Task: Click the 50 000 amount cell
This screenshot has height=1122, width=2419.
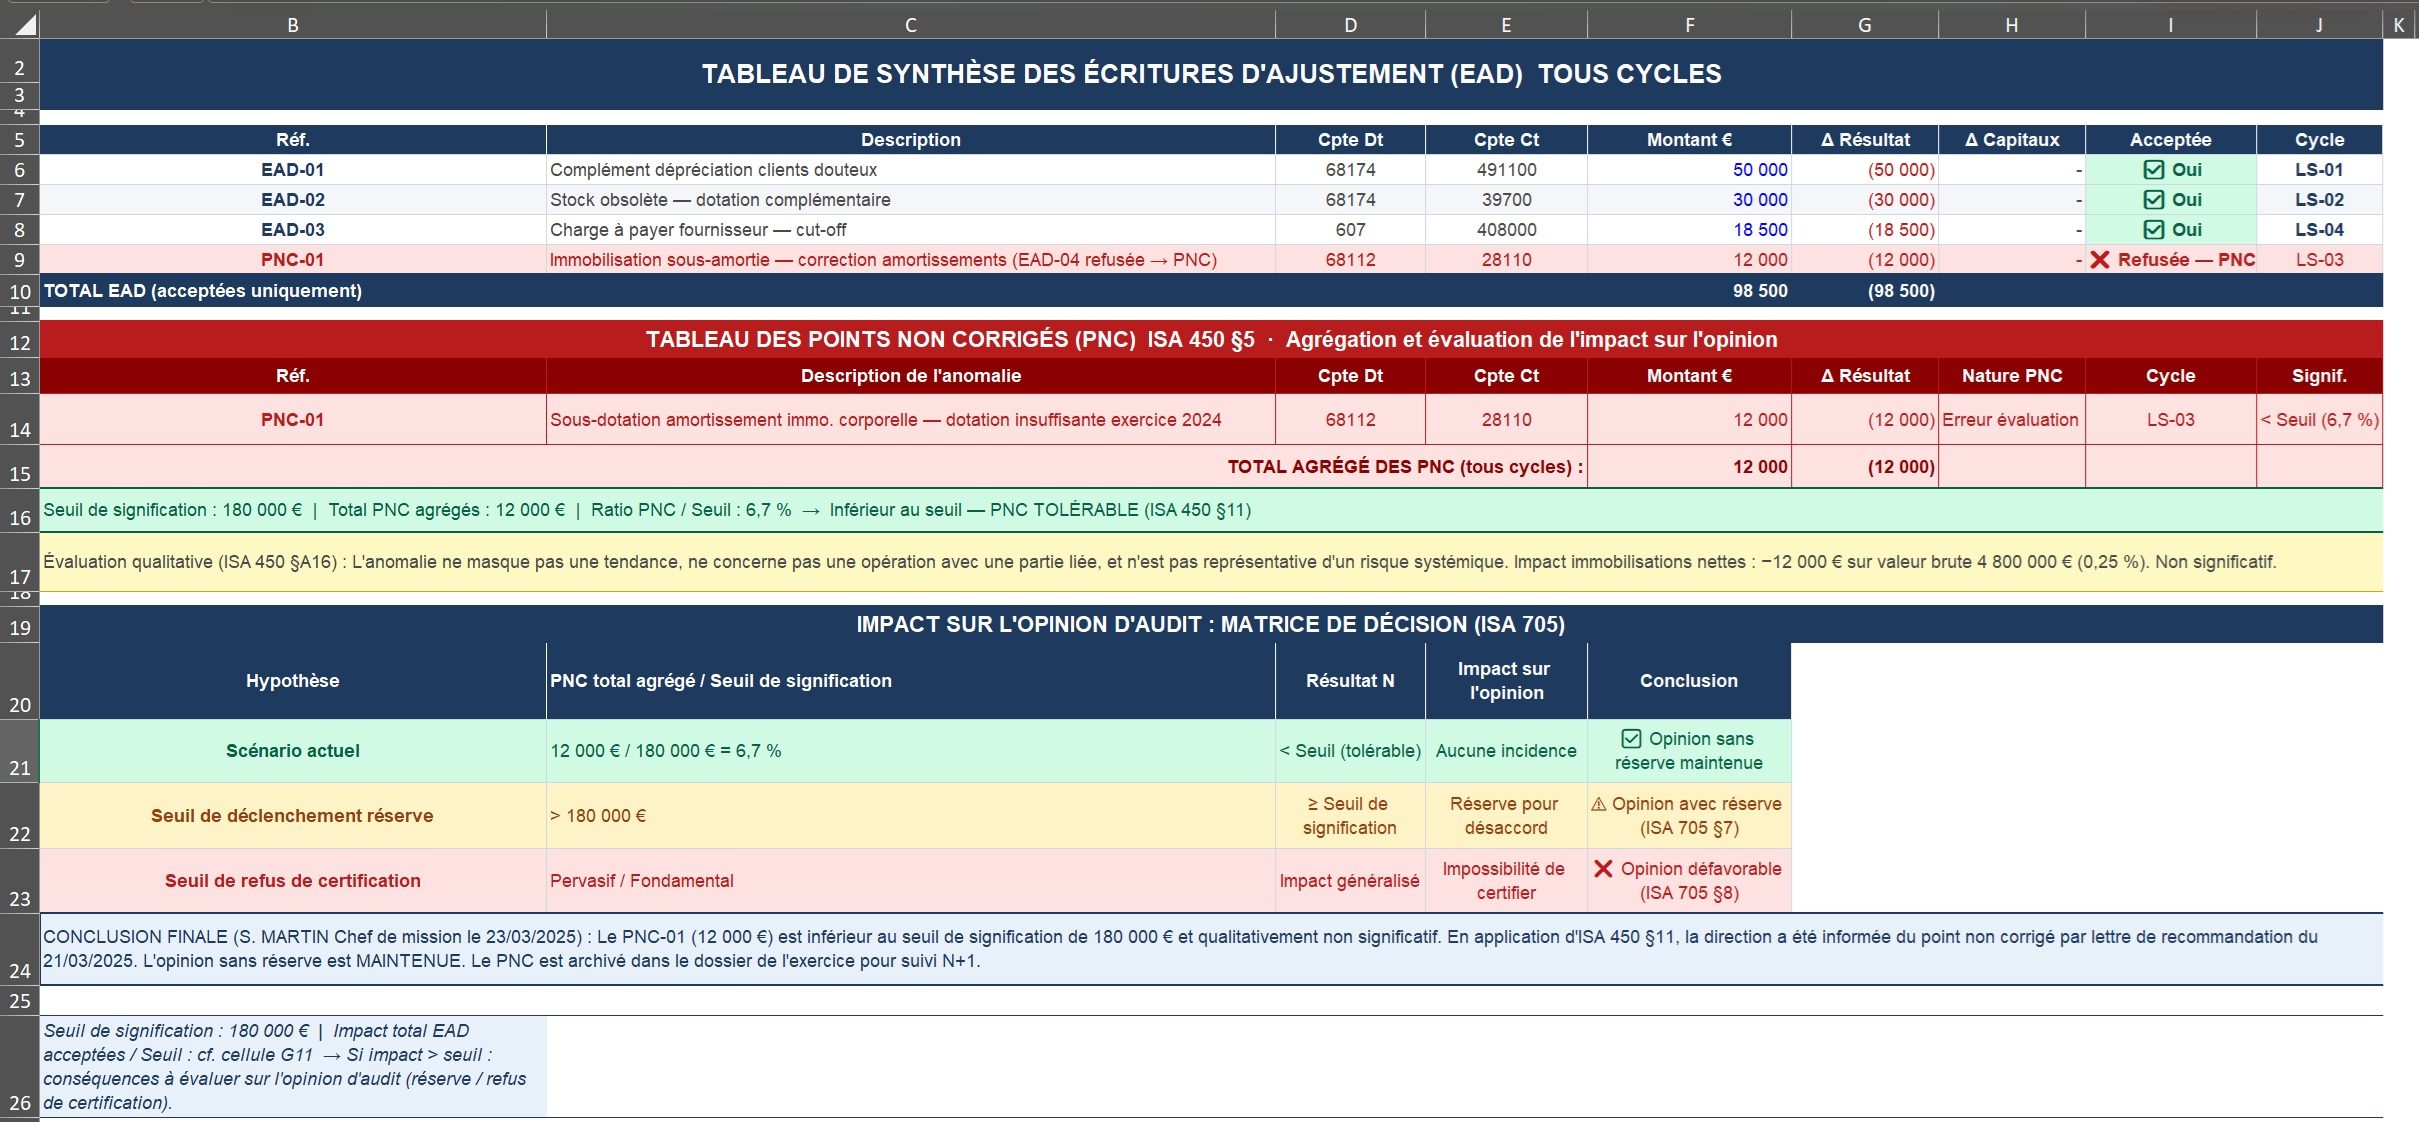Action: click(x=1689, y=170)
